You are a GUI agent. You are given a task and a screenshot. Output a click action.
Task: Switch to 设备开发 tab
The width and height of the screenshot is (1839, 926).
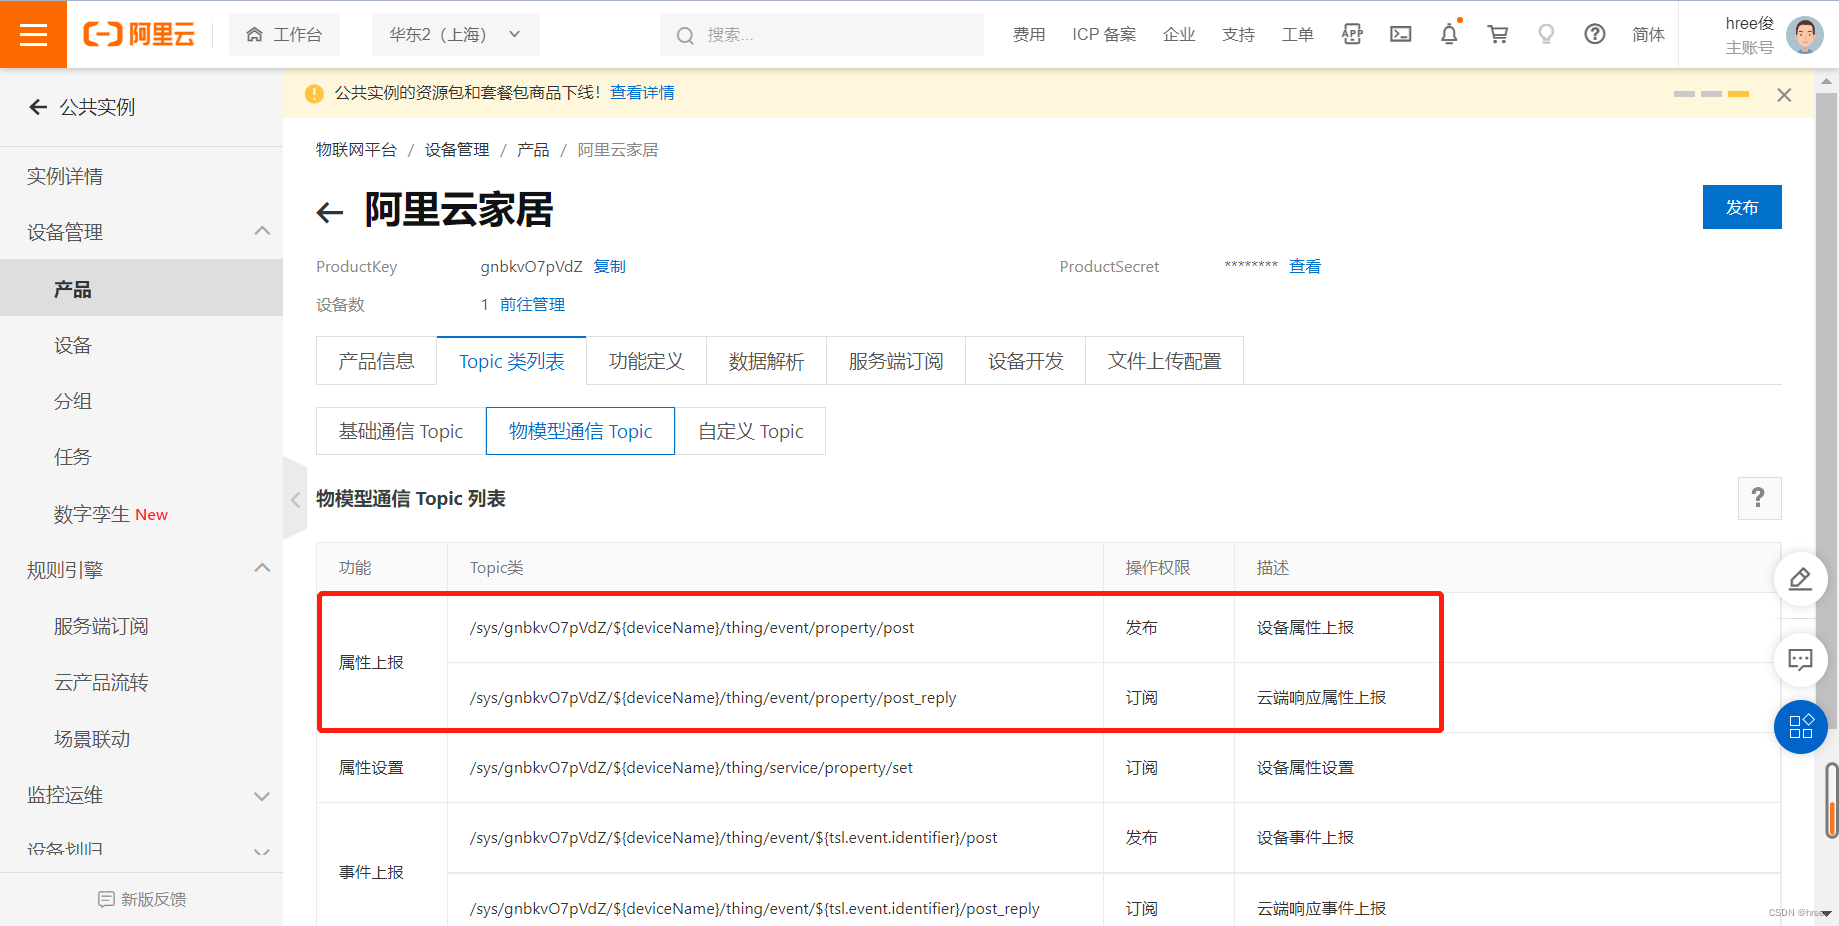1025,361
